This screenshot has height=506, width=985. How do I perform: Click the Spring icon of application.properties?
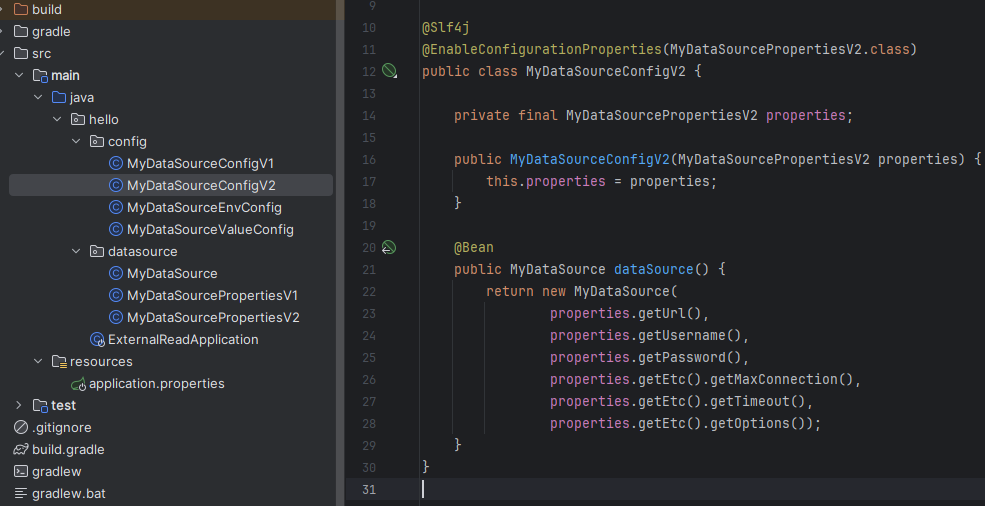click(79, 384)
